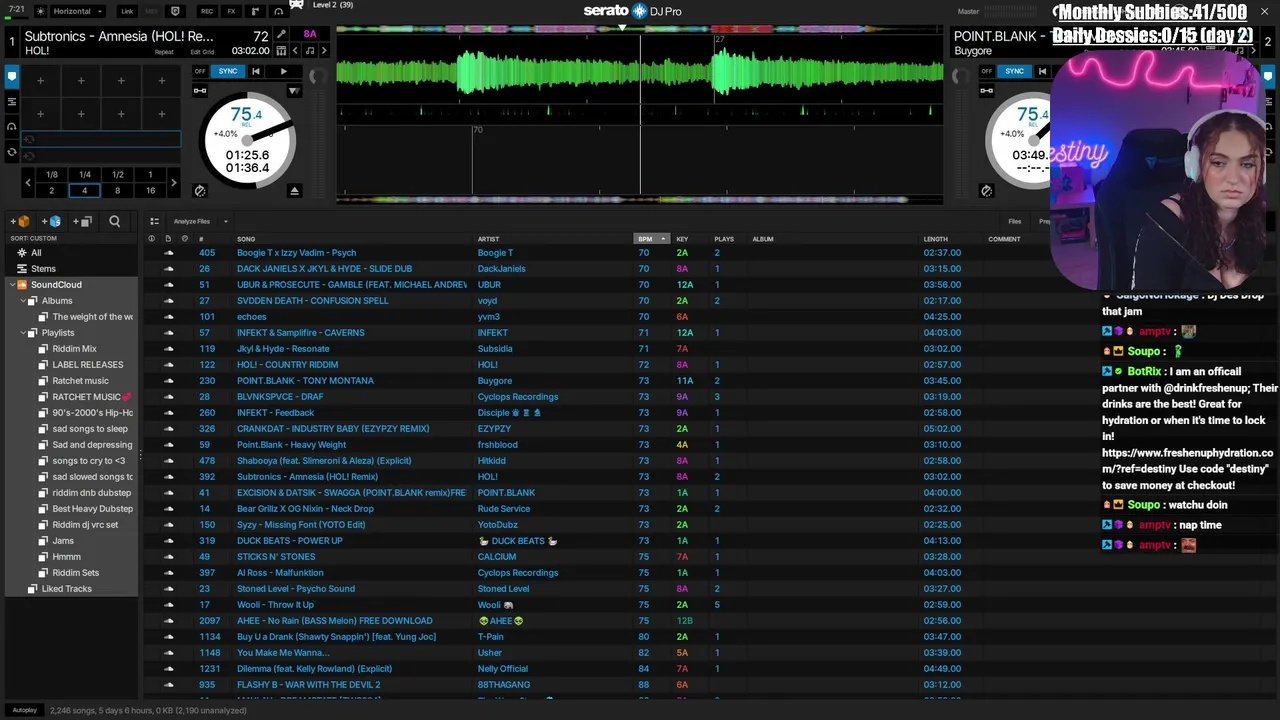Add a cue point in the first empty slot
Viewport: 1280px width, 720px height.
click(41, 81)
